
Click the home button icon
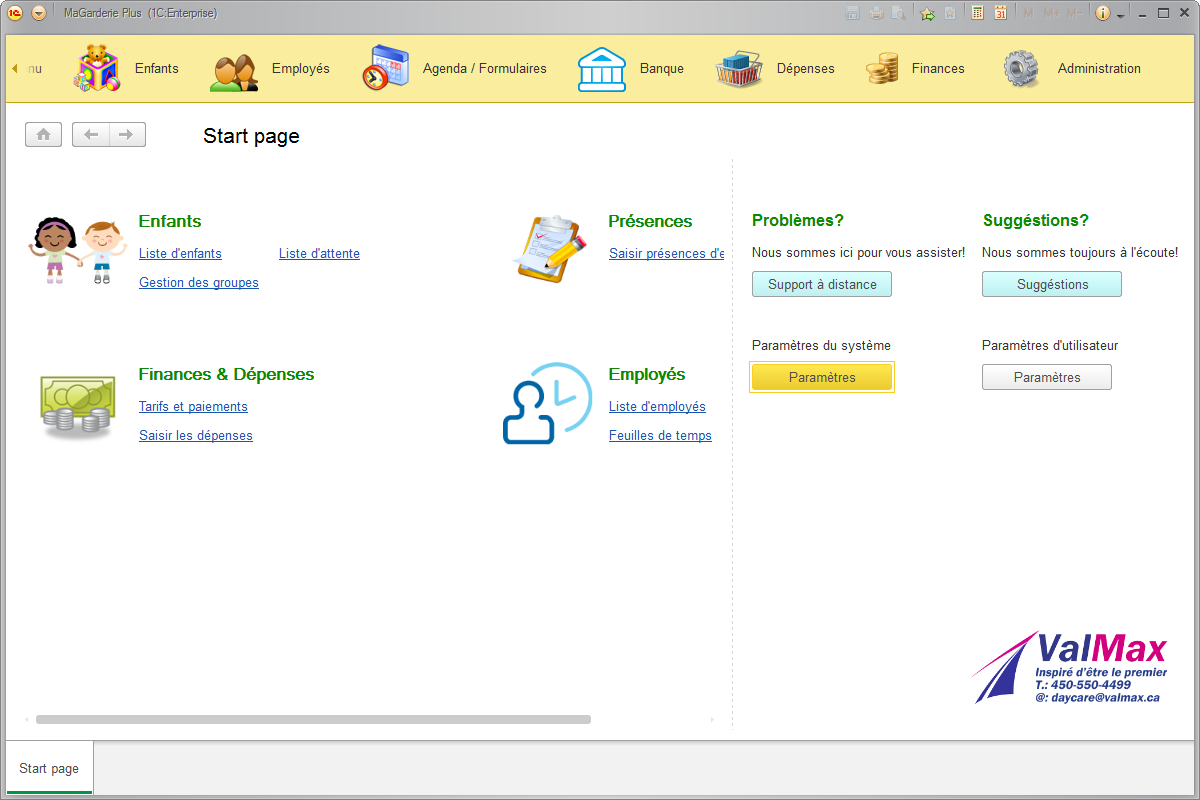pos(43,135)
